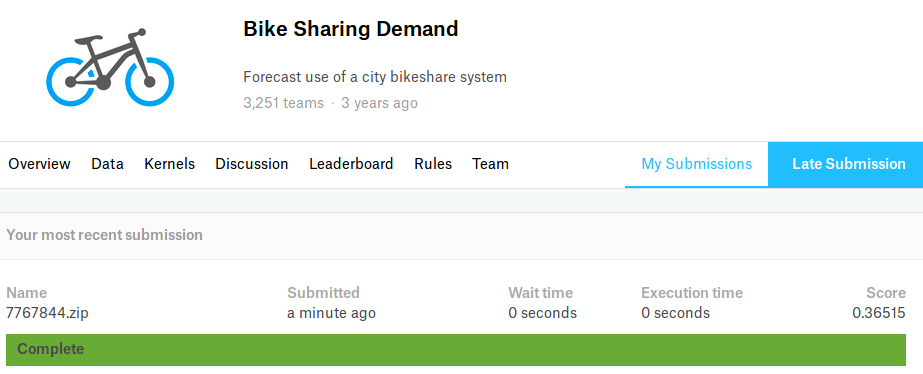Open the Kernels tab

pyautogui.click(x=170, y=164)
